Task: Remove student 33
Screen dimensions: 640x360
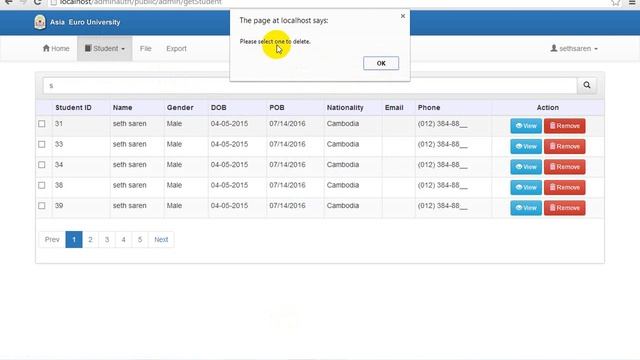Action: [x=564, y=146]
